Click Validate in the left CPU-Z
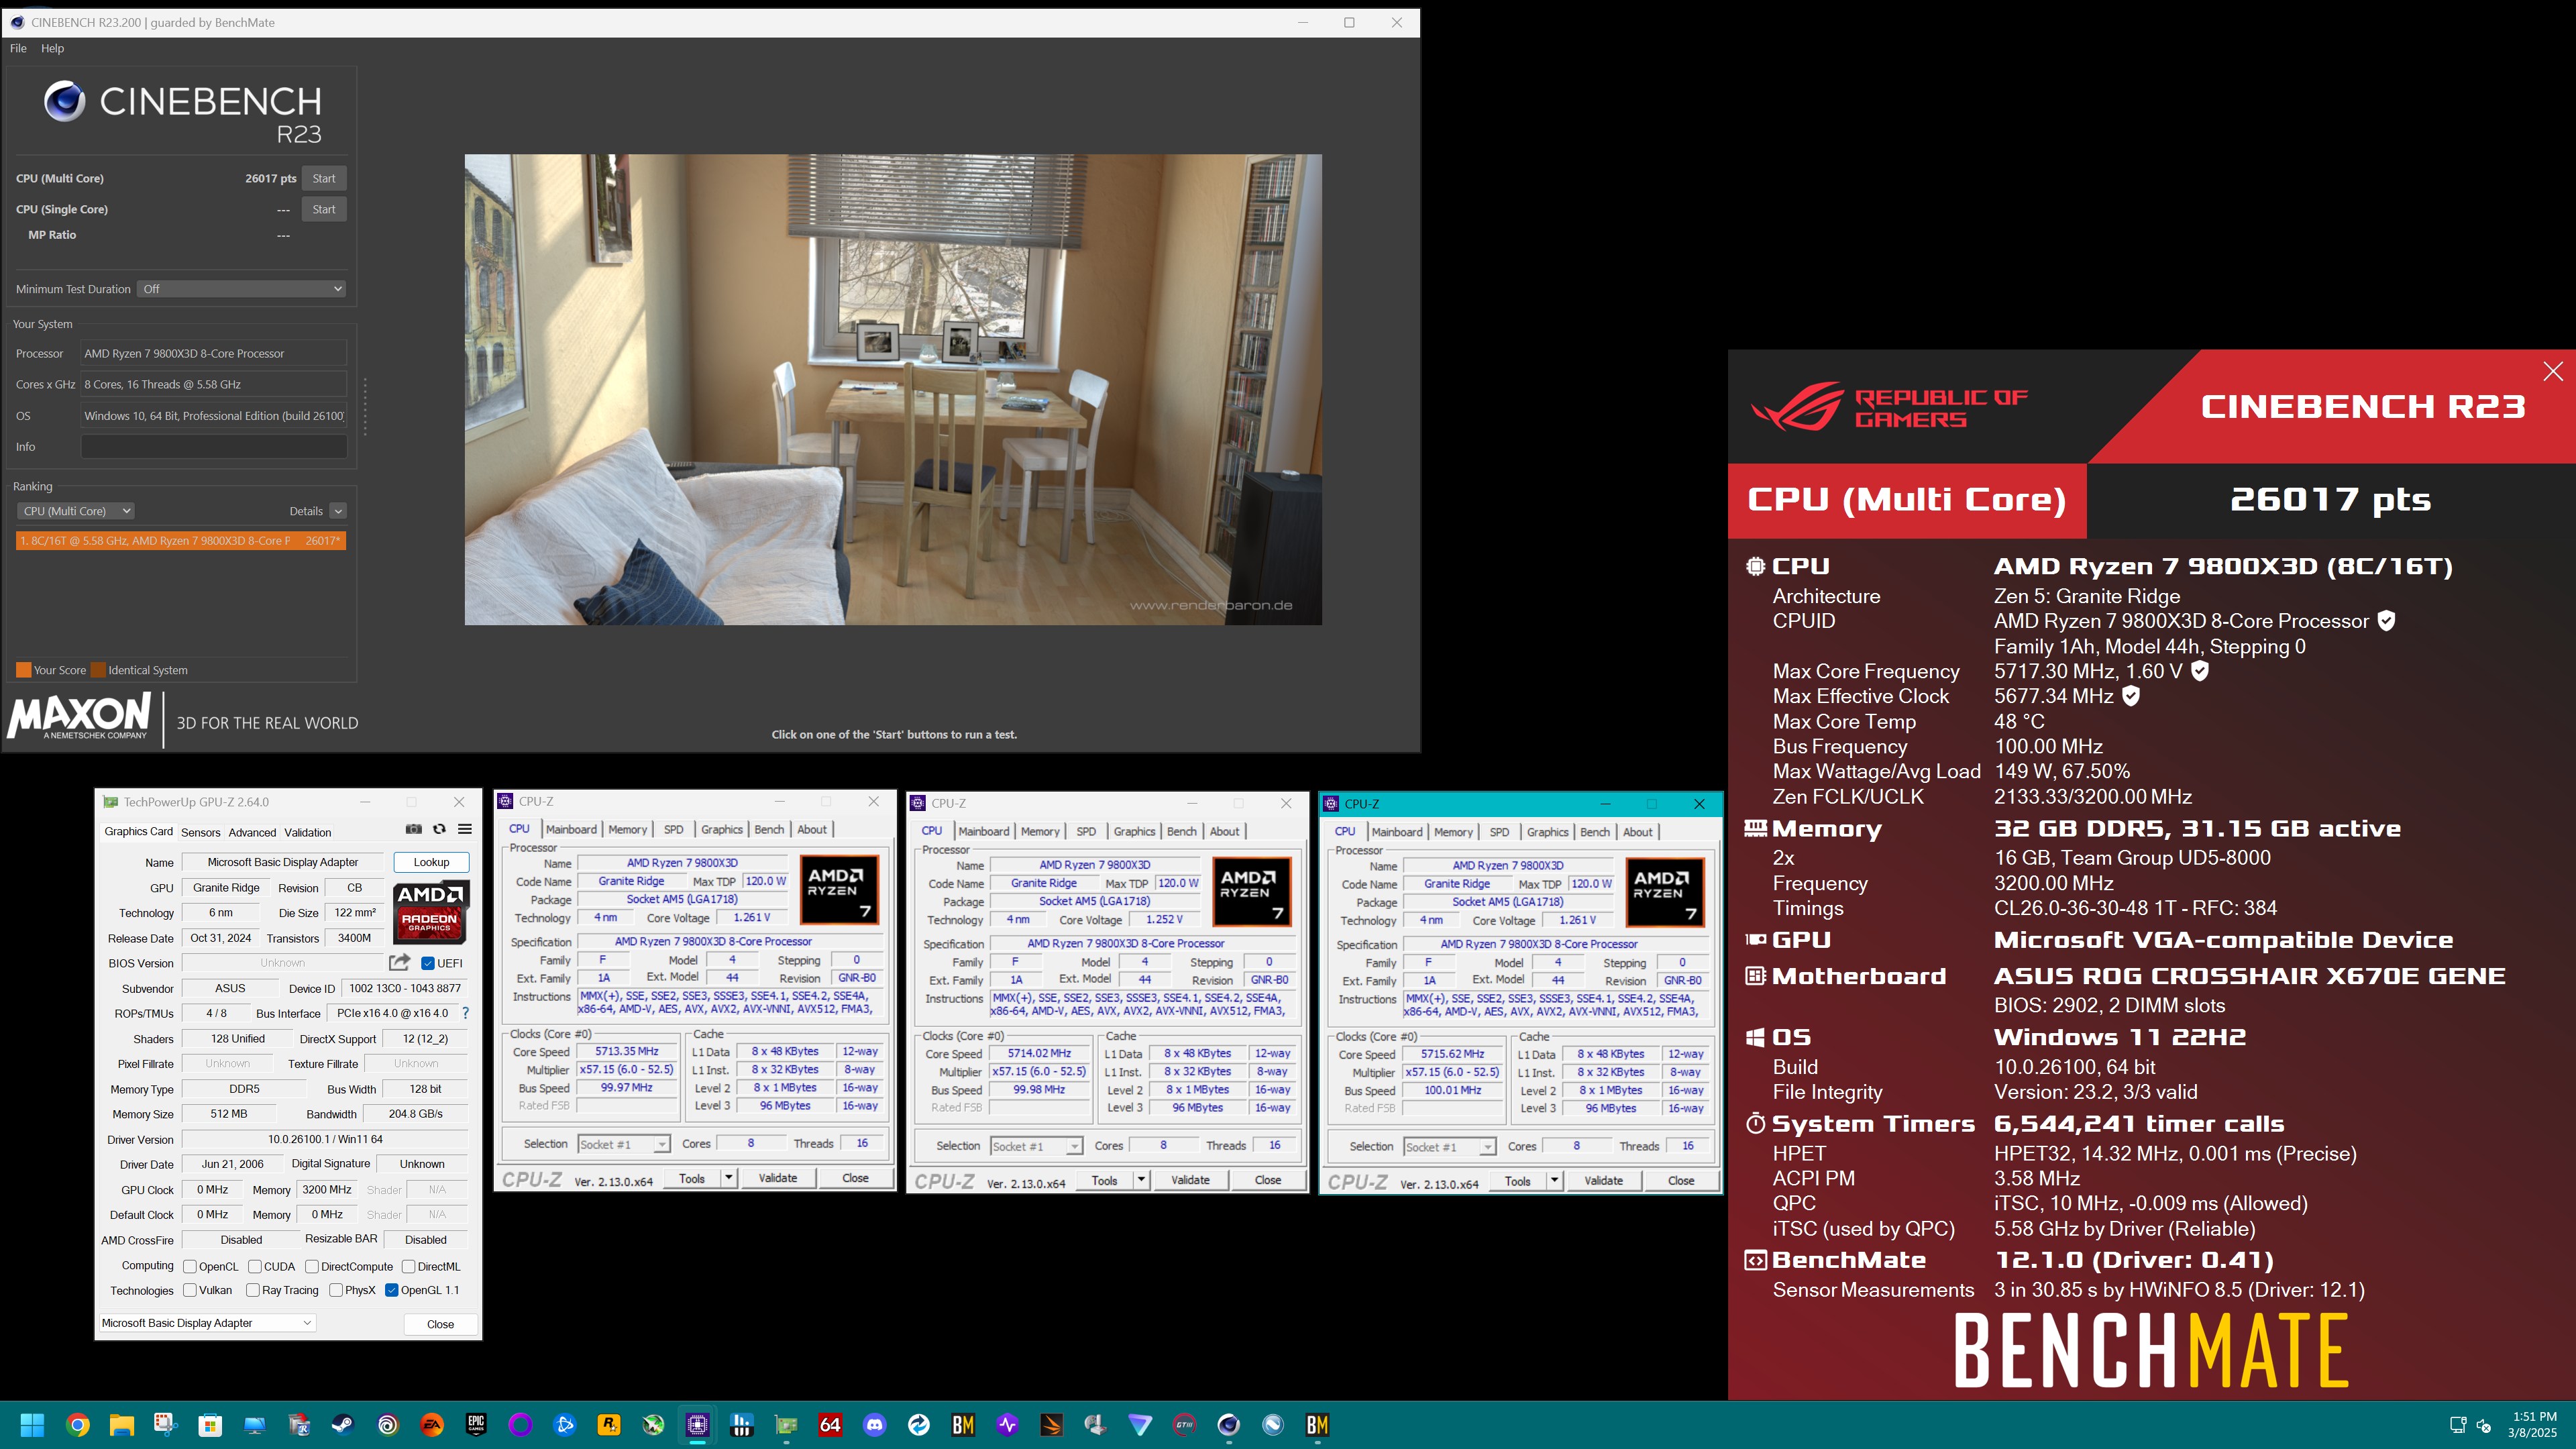The image size is (2576, 1449). [778, 1178]
